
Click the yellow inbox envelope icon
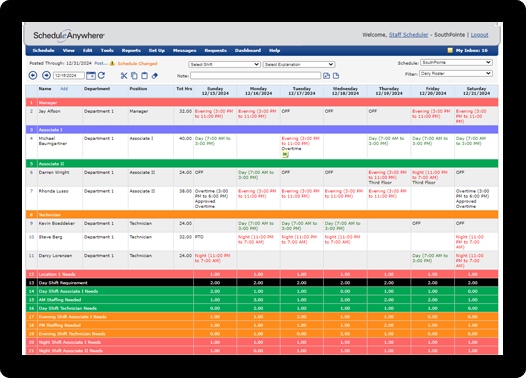[450, 50]
